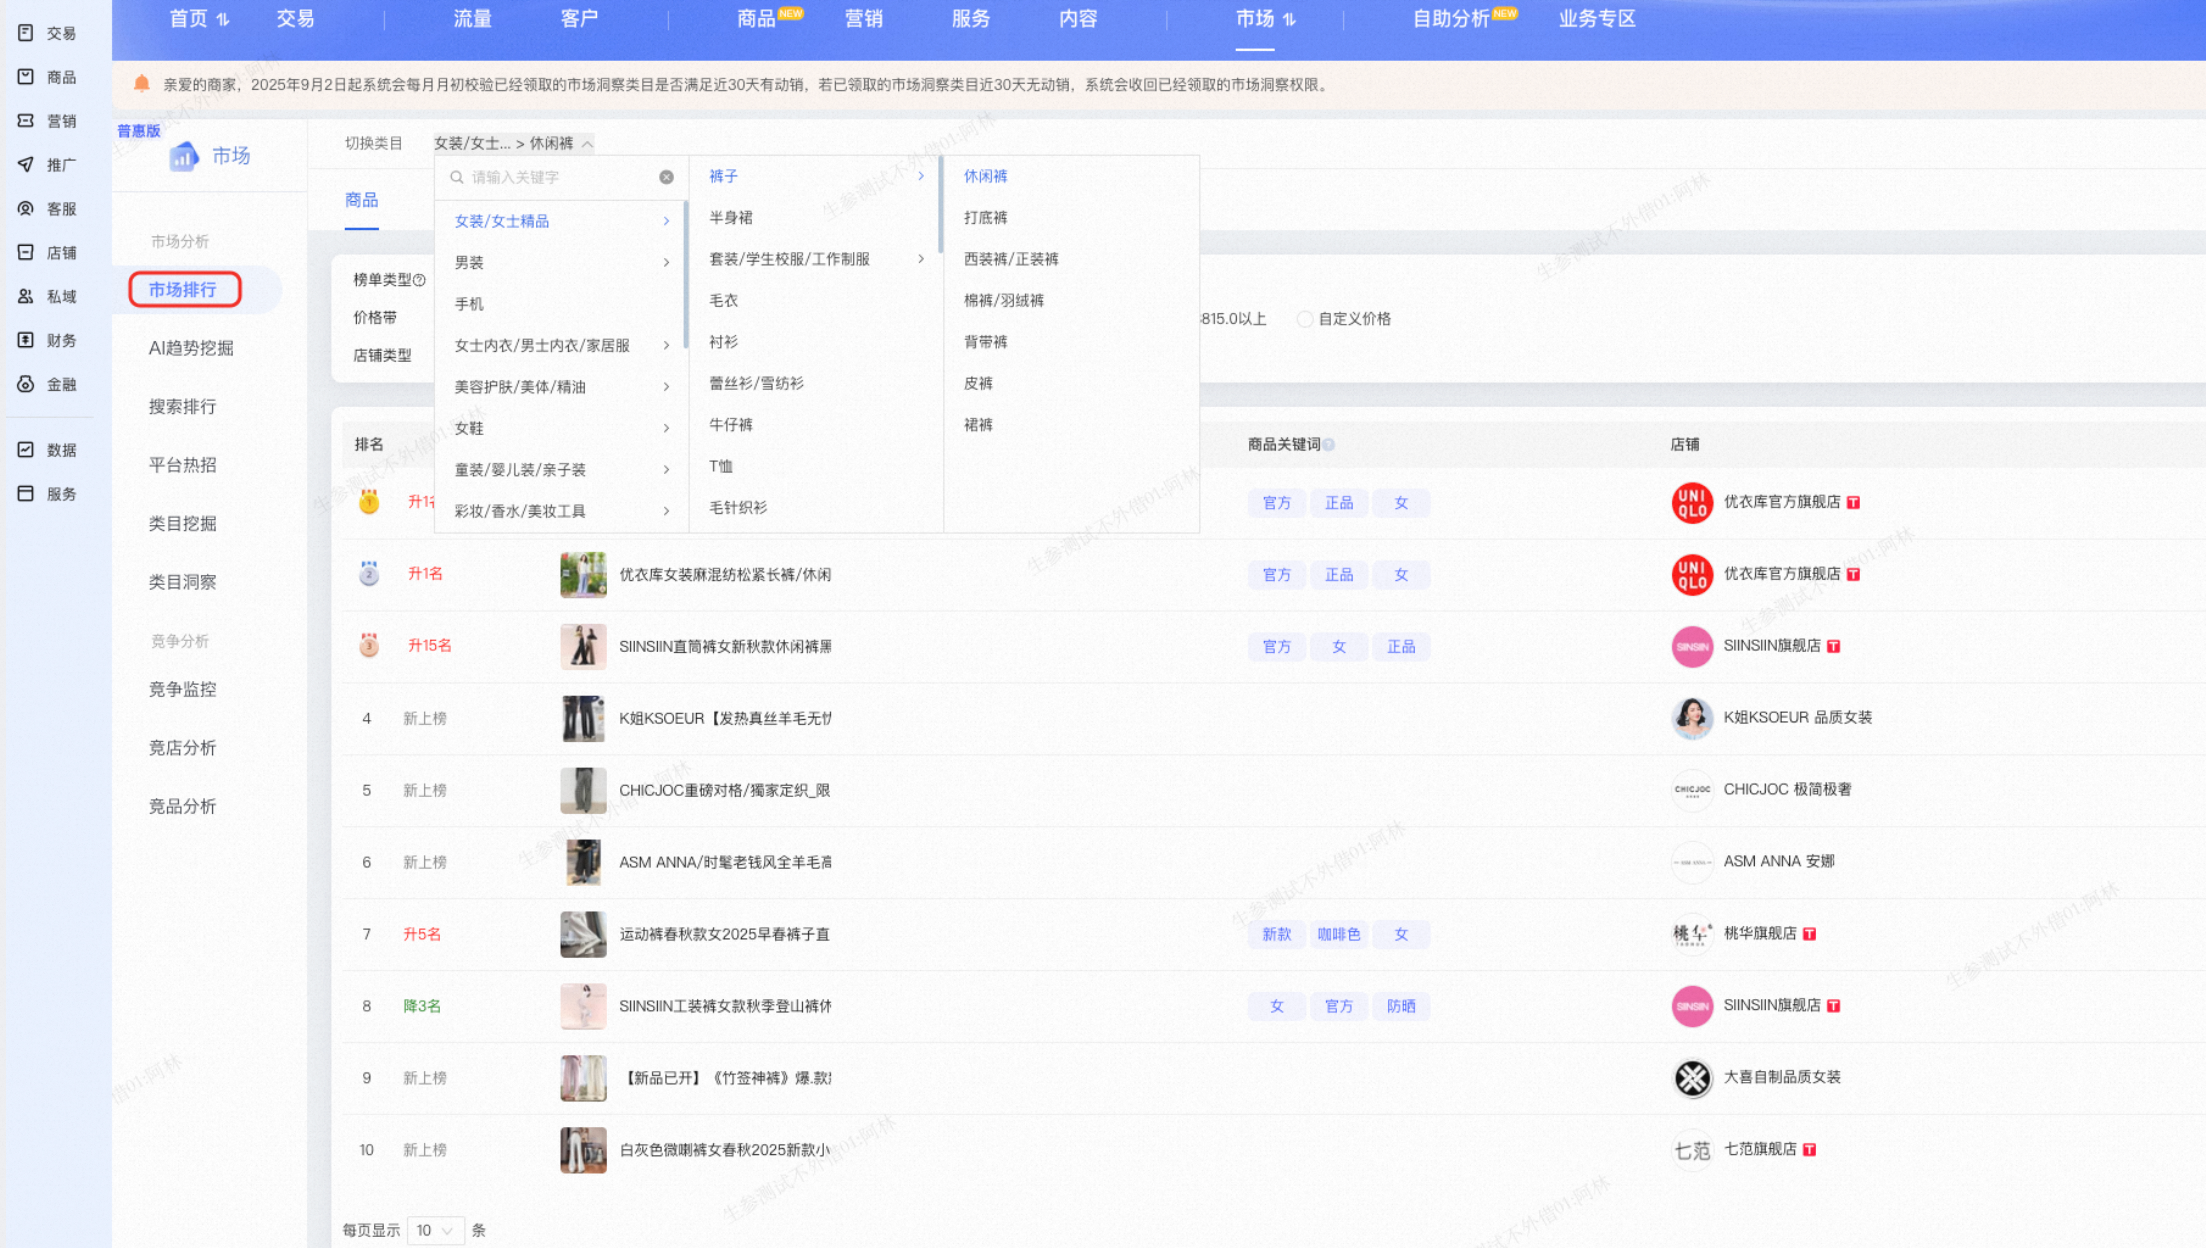The width and height of the screenshot is (2206, 1248).
Task: Open the 交易 sidebar icon
Action: pyautogui.click(x=26, y=33)
